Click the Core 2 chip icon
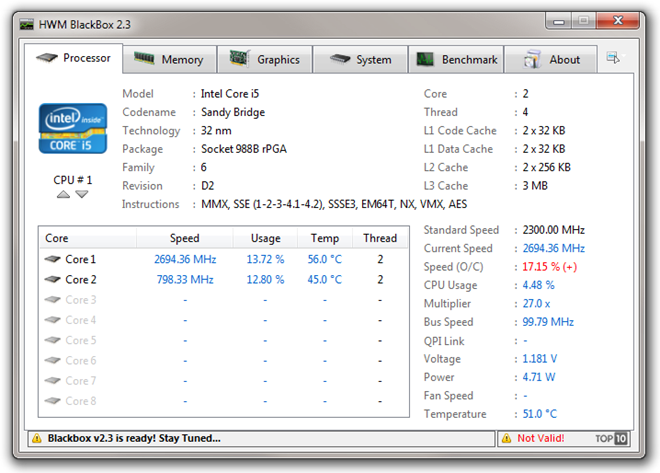 pyautogui.click(x=53, y=279)
